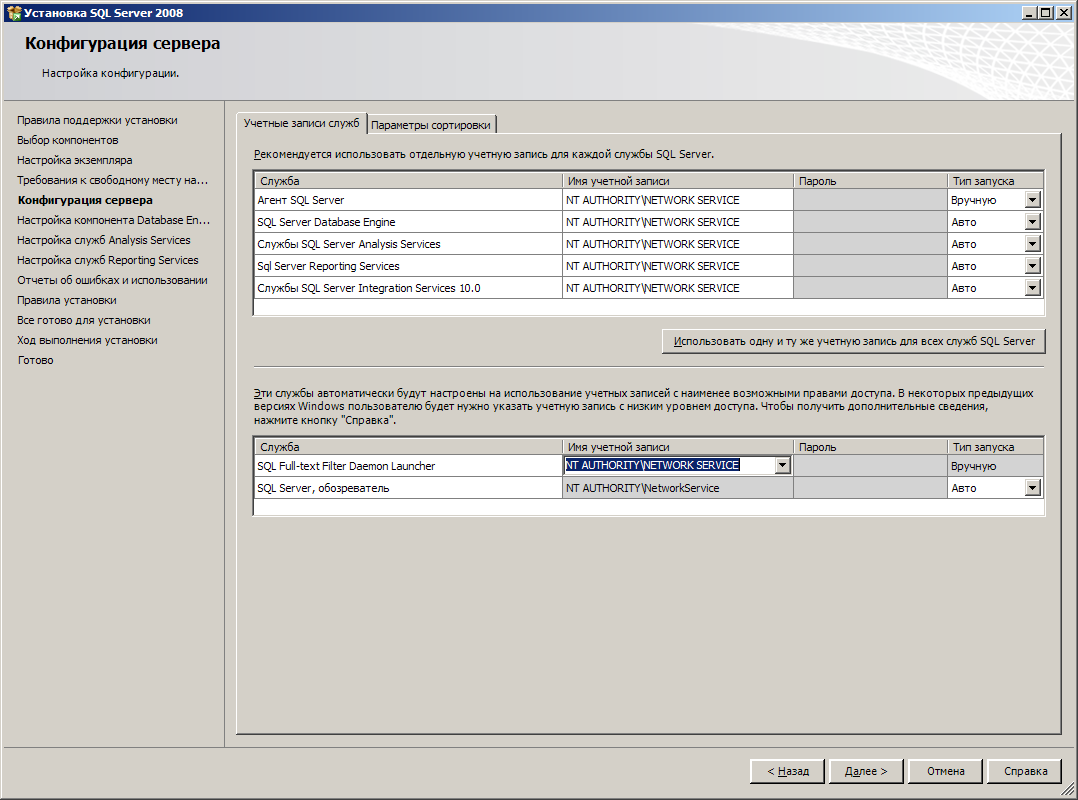Click password cell for SQL Server Database Engine
The width and height of the screenshot is (1078, 800).
[x=870, y=222]
